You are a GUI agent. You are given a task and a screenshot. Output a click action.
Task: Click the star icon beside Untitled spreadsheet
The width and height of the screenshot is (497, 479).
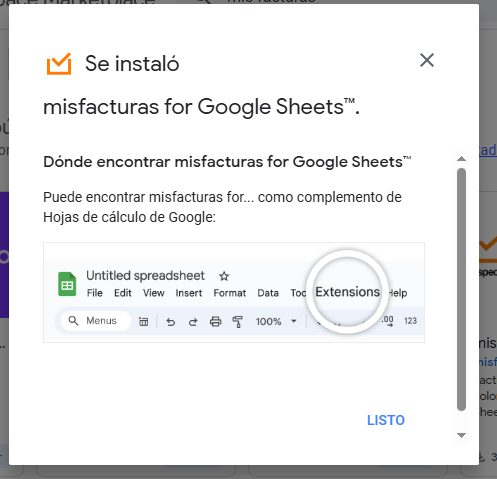tap(224, 276)
